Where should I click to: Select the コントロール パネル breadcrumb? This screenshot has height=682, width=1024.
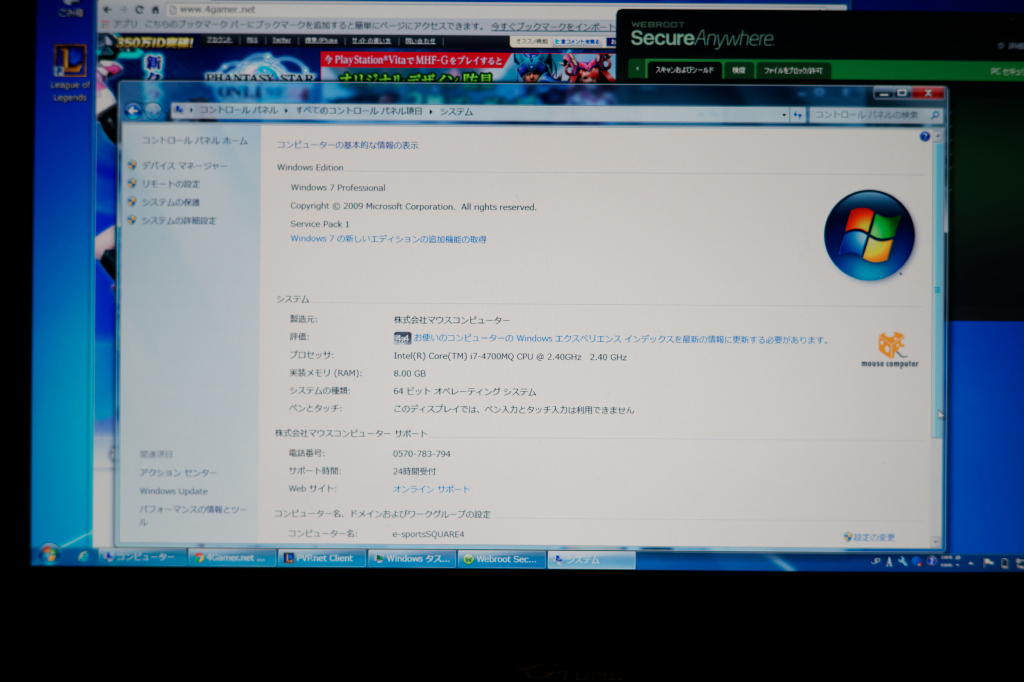coord(238,110)
